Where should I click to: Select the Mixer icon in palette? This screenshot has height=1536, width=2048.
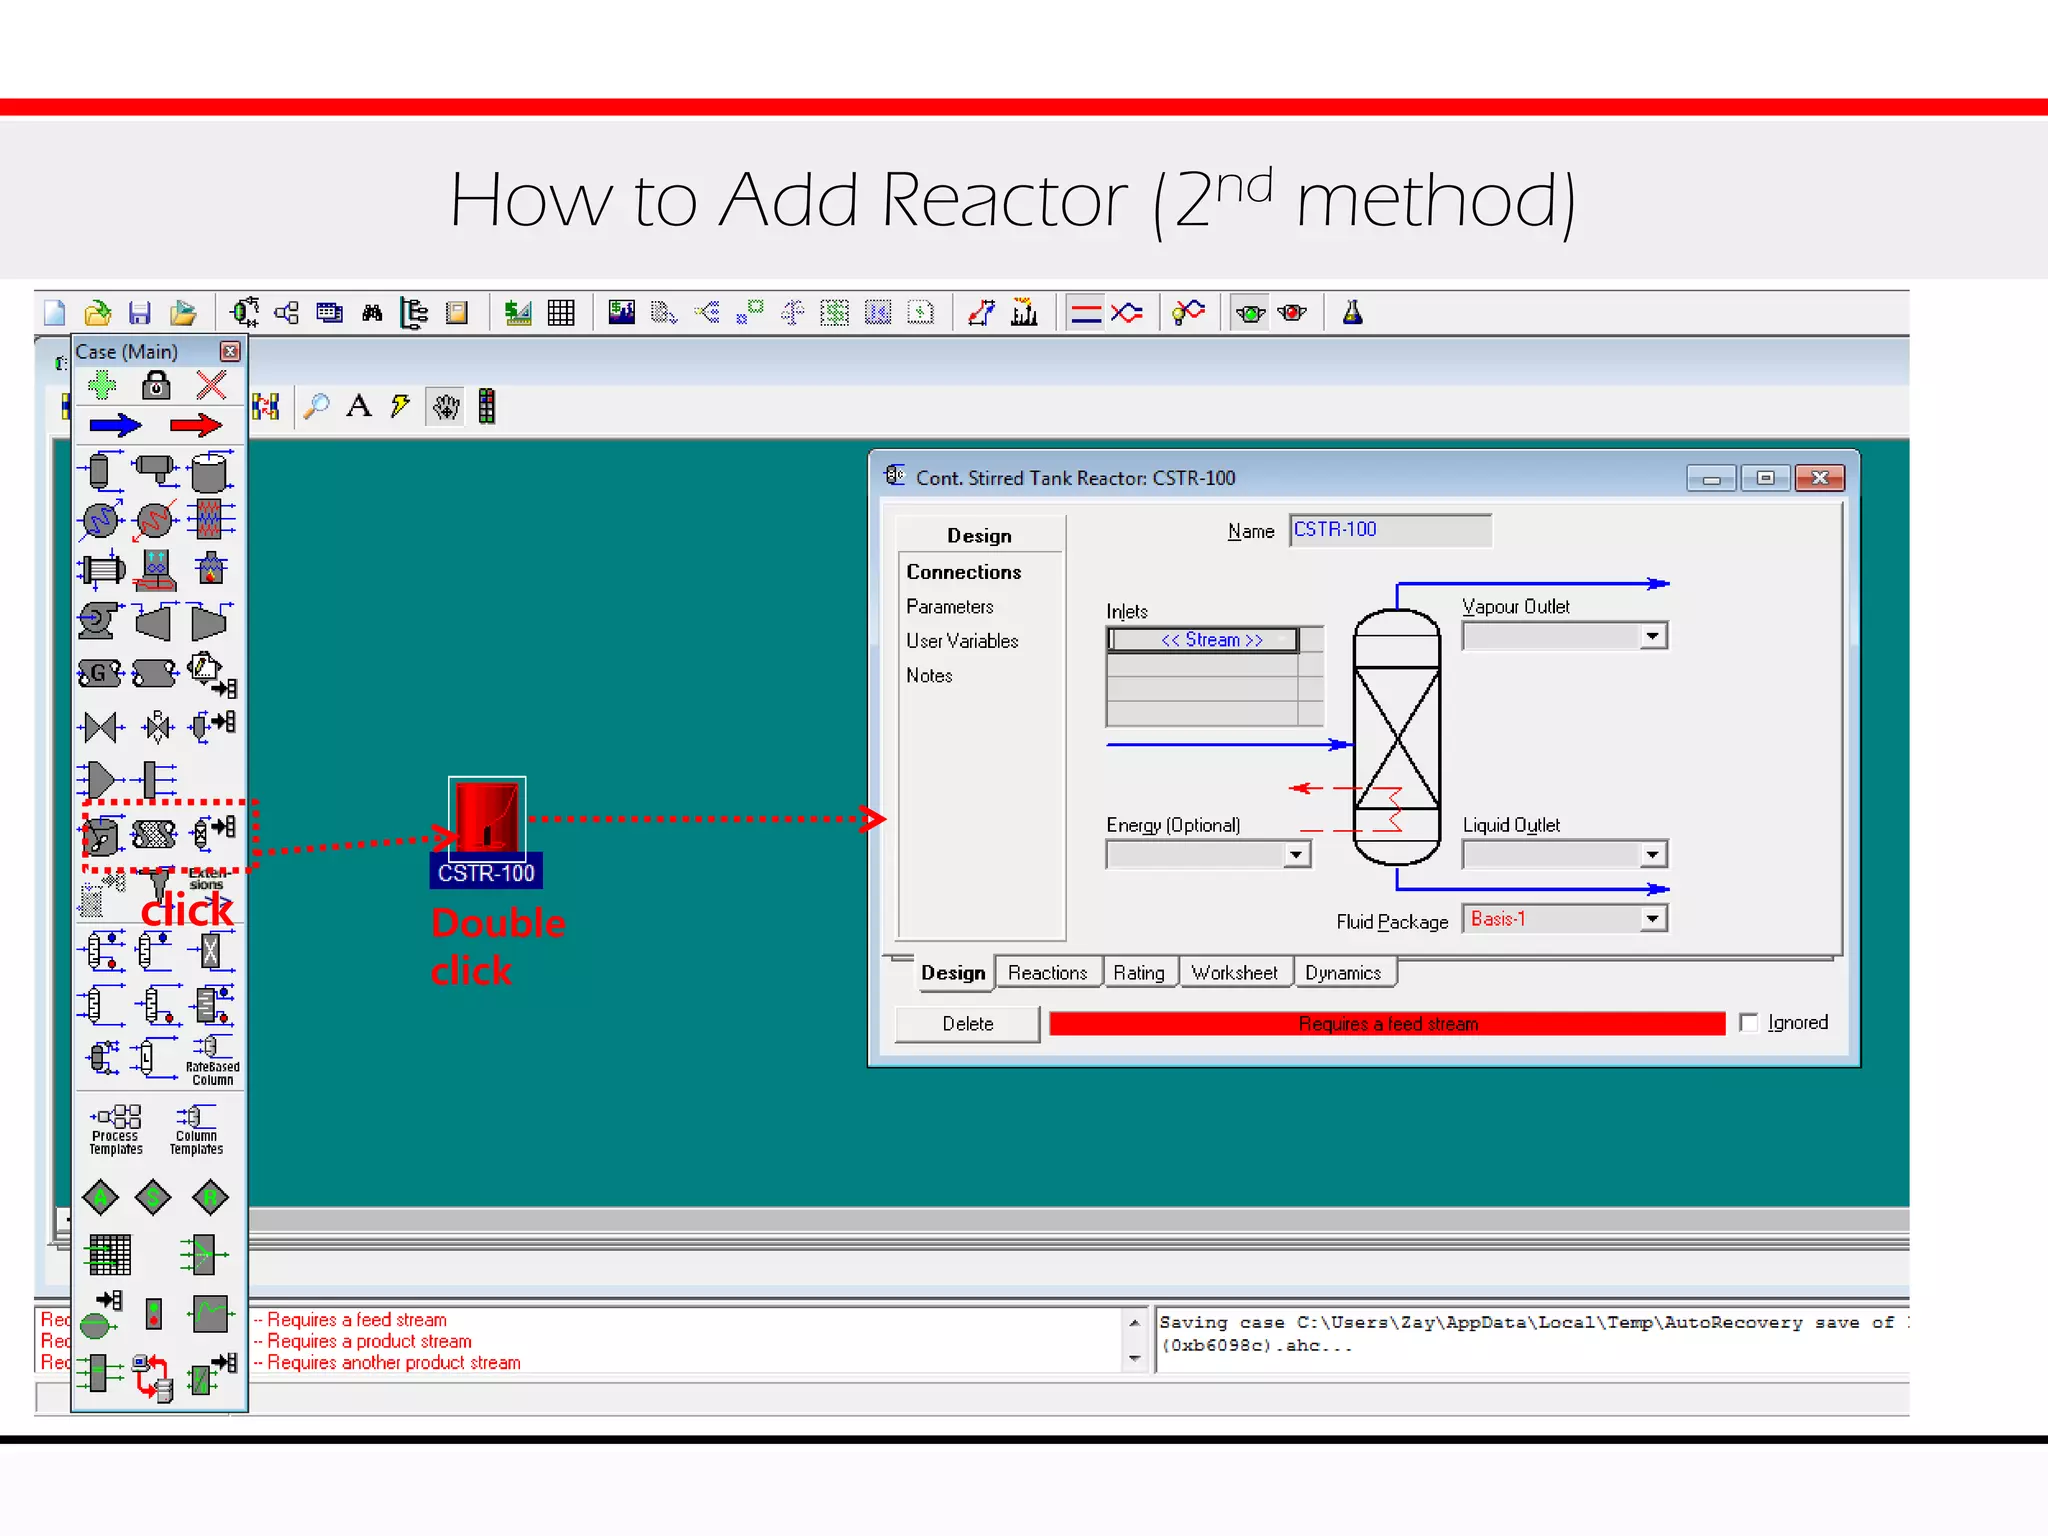(101, 779)
